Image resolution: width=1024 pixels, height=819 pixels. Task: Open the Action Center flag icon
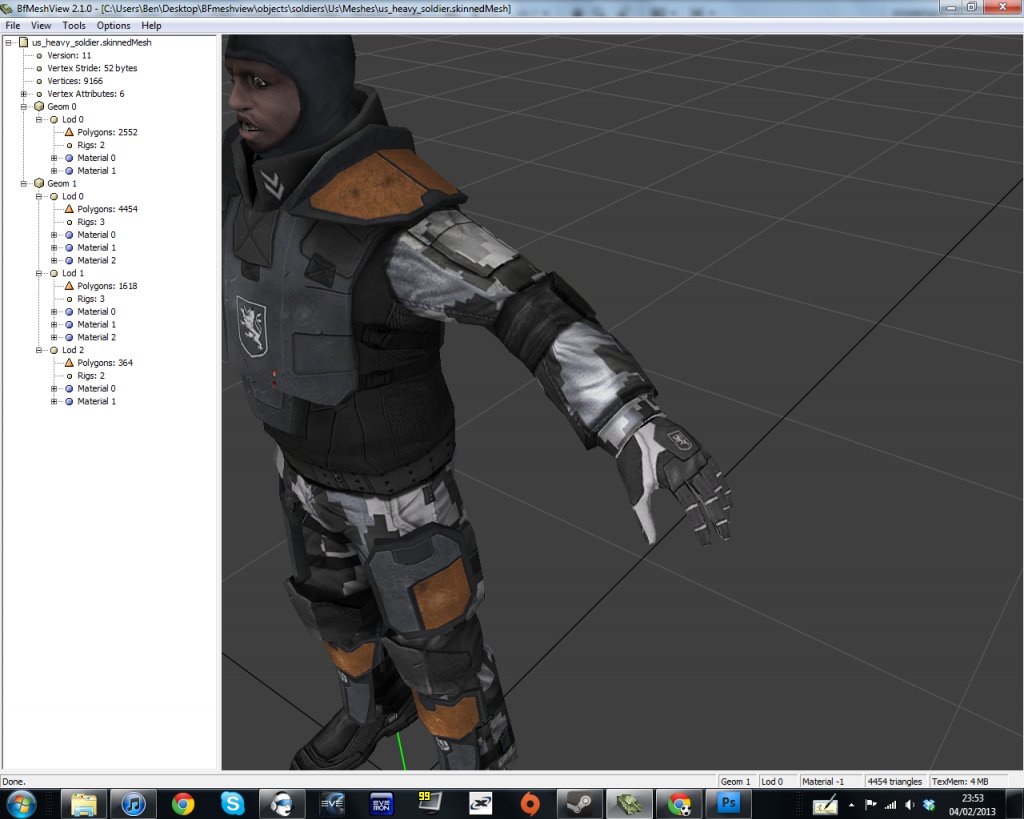871,805
